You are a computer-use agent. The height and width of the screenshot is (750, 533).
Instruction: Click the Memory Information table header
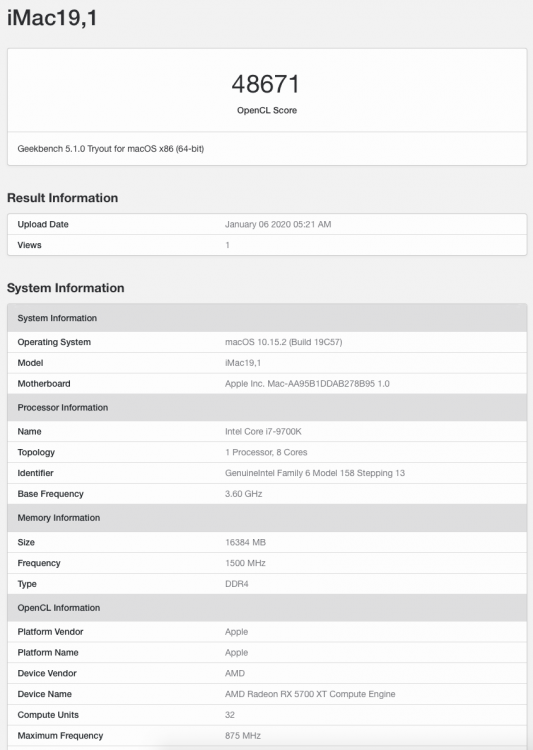(x=267, y=518)
